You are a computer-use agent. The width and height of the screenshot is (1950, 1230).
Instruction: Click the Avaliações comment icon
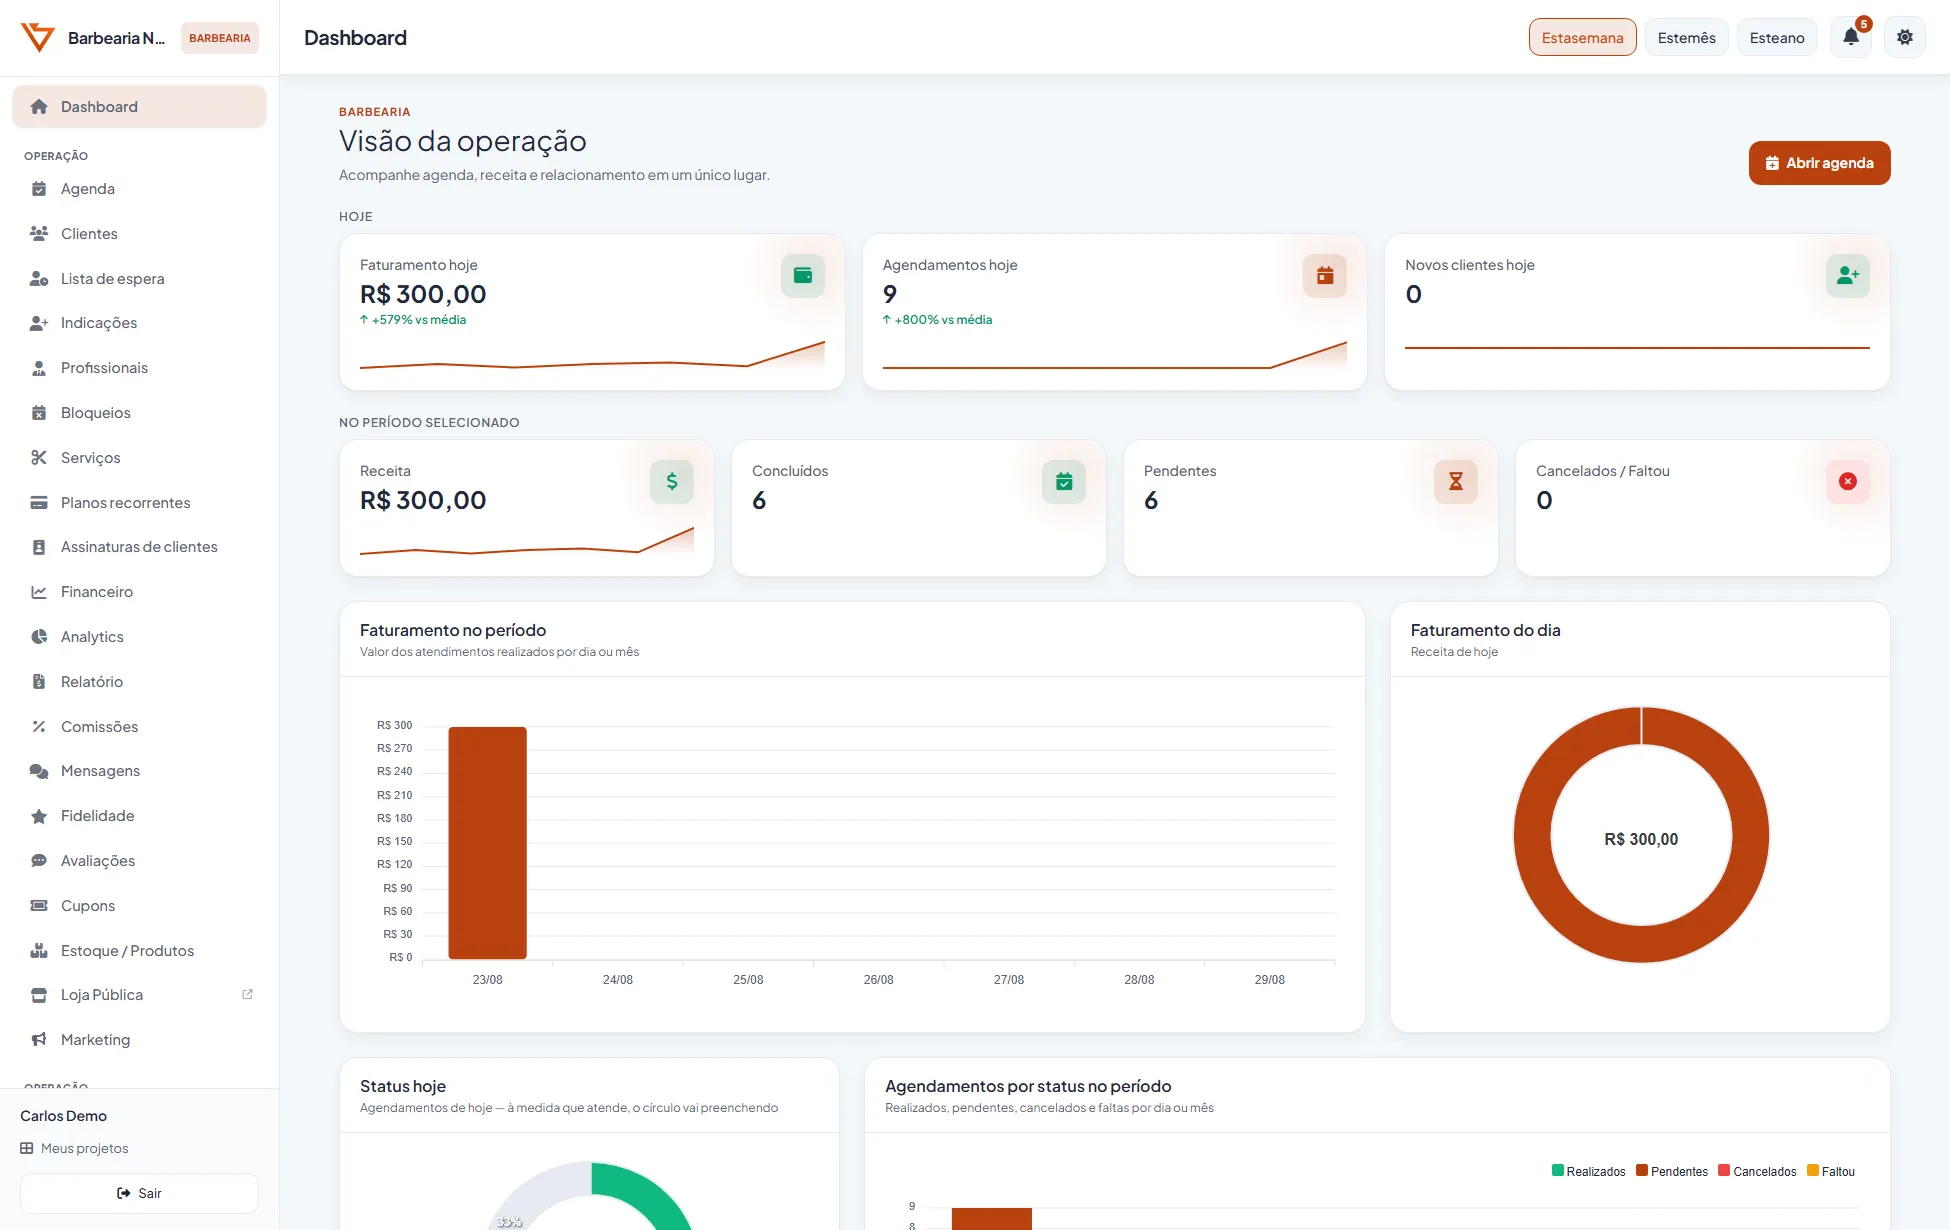(x=39, y=861)
